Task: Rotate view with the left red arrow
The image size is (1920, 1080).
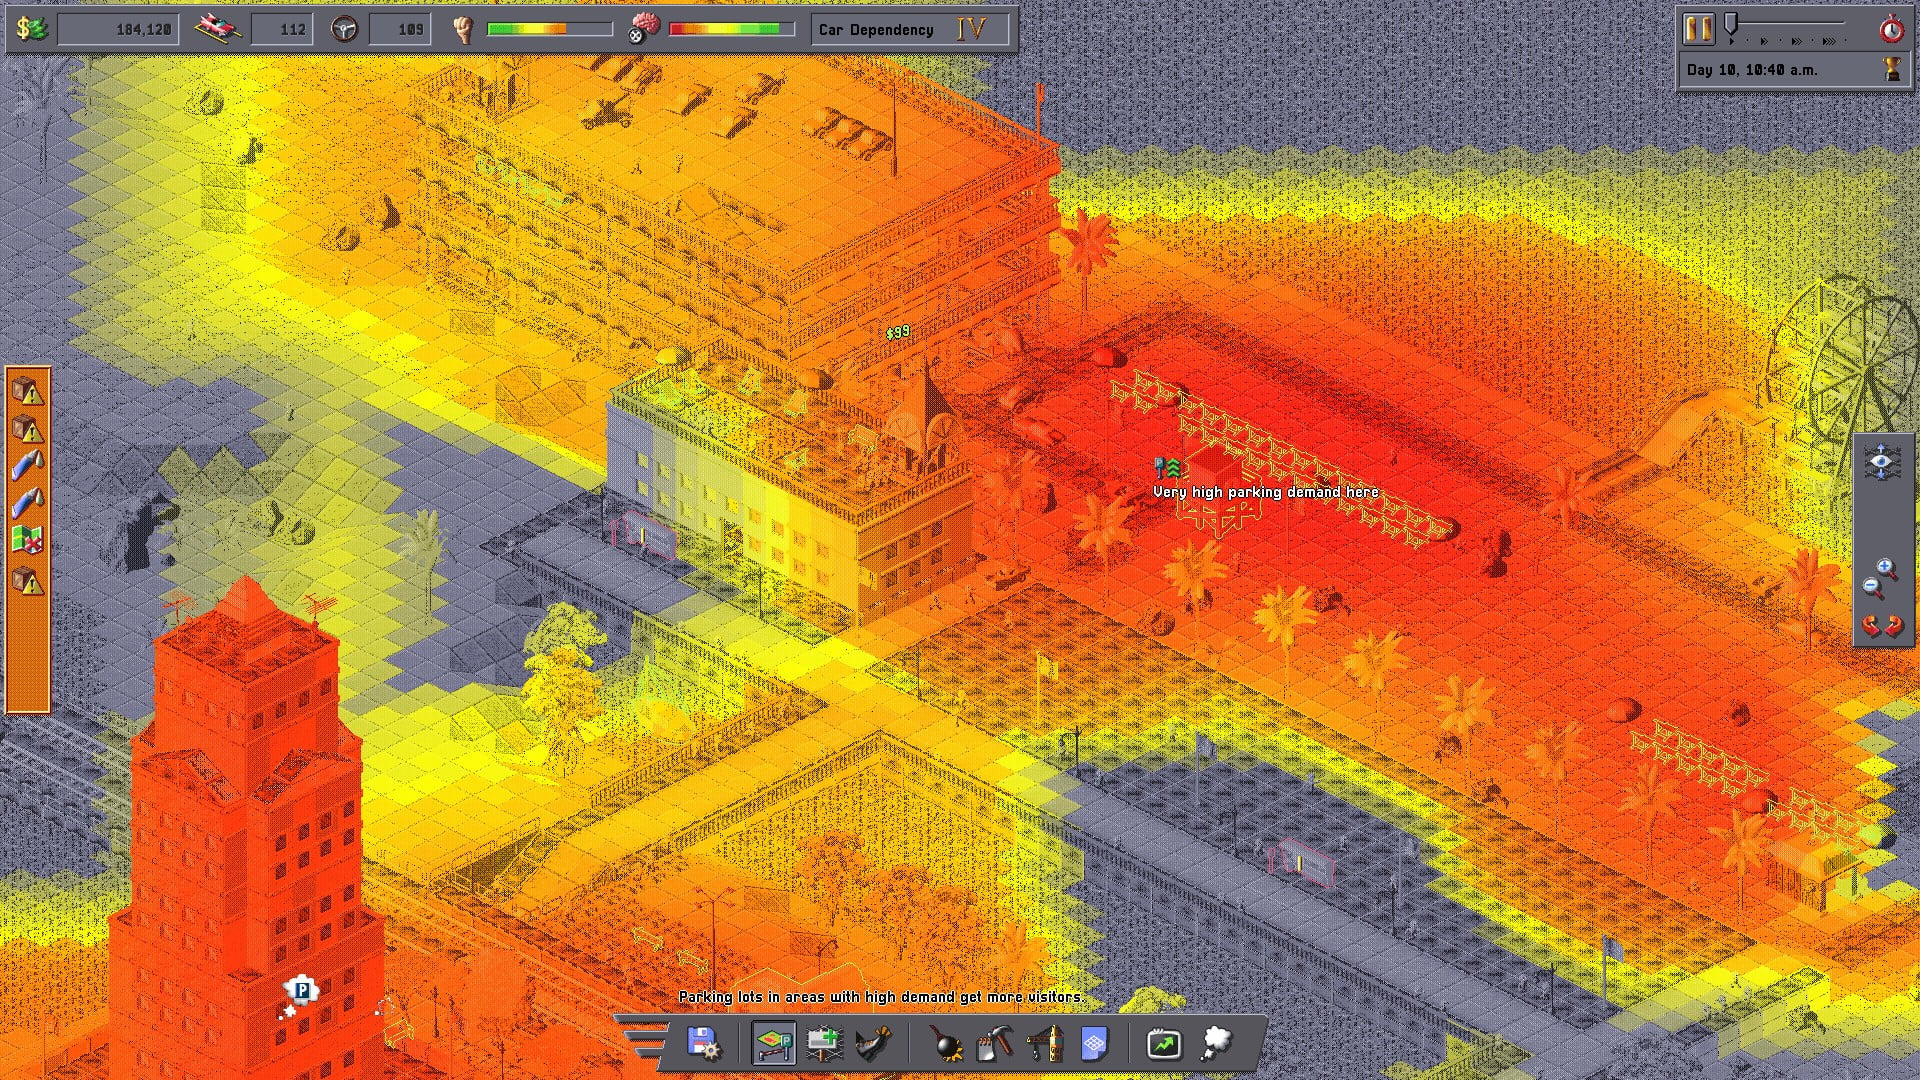Action: [1872, 628]
